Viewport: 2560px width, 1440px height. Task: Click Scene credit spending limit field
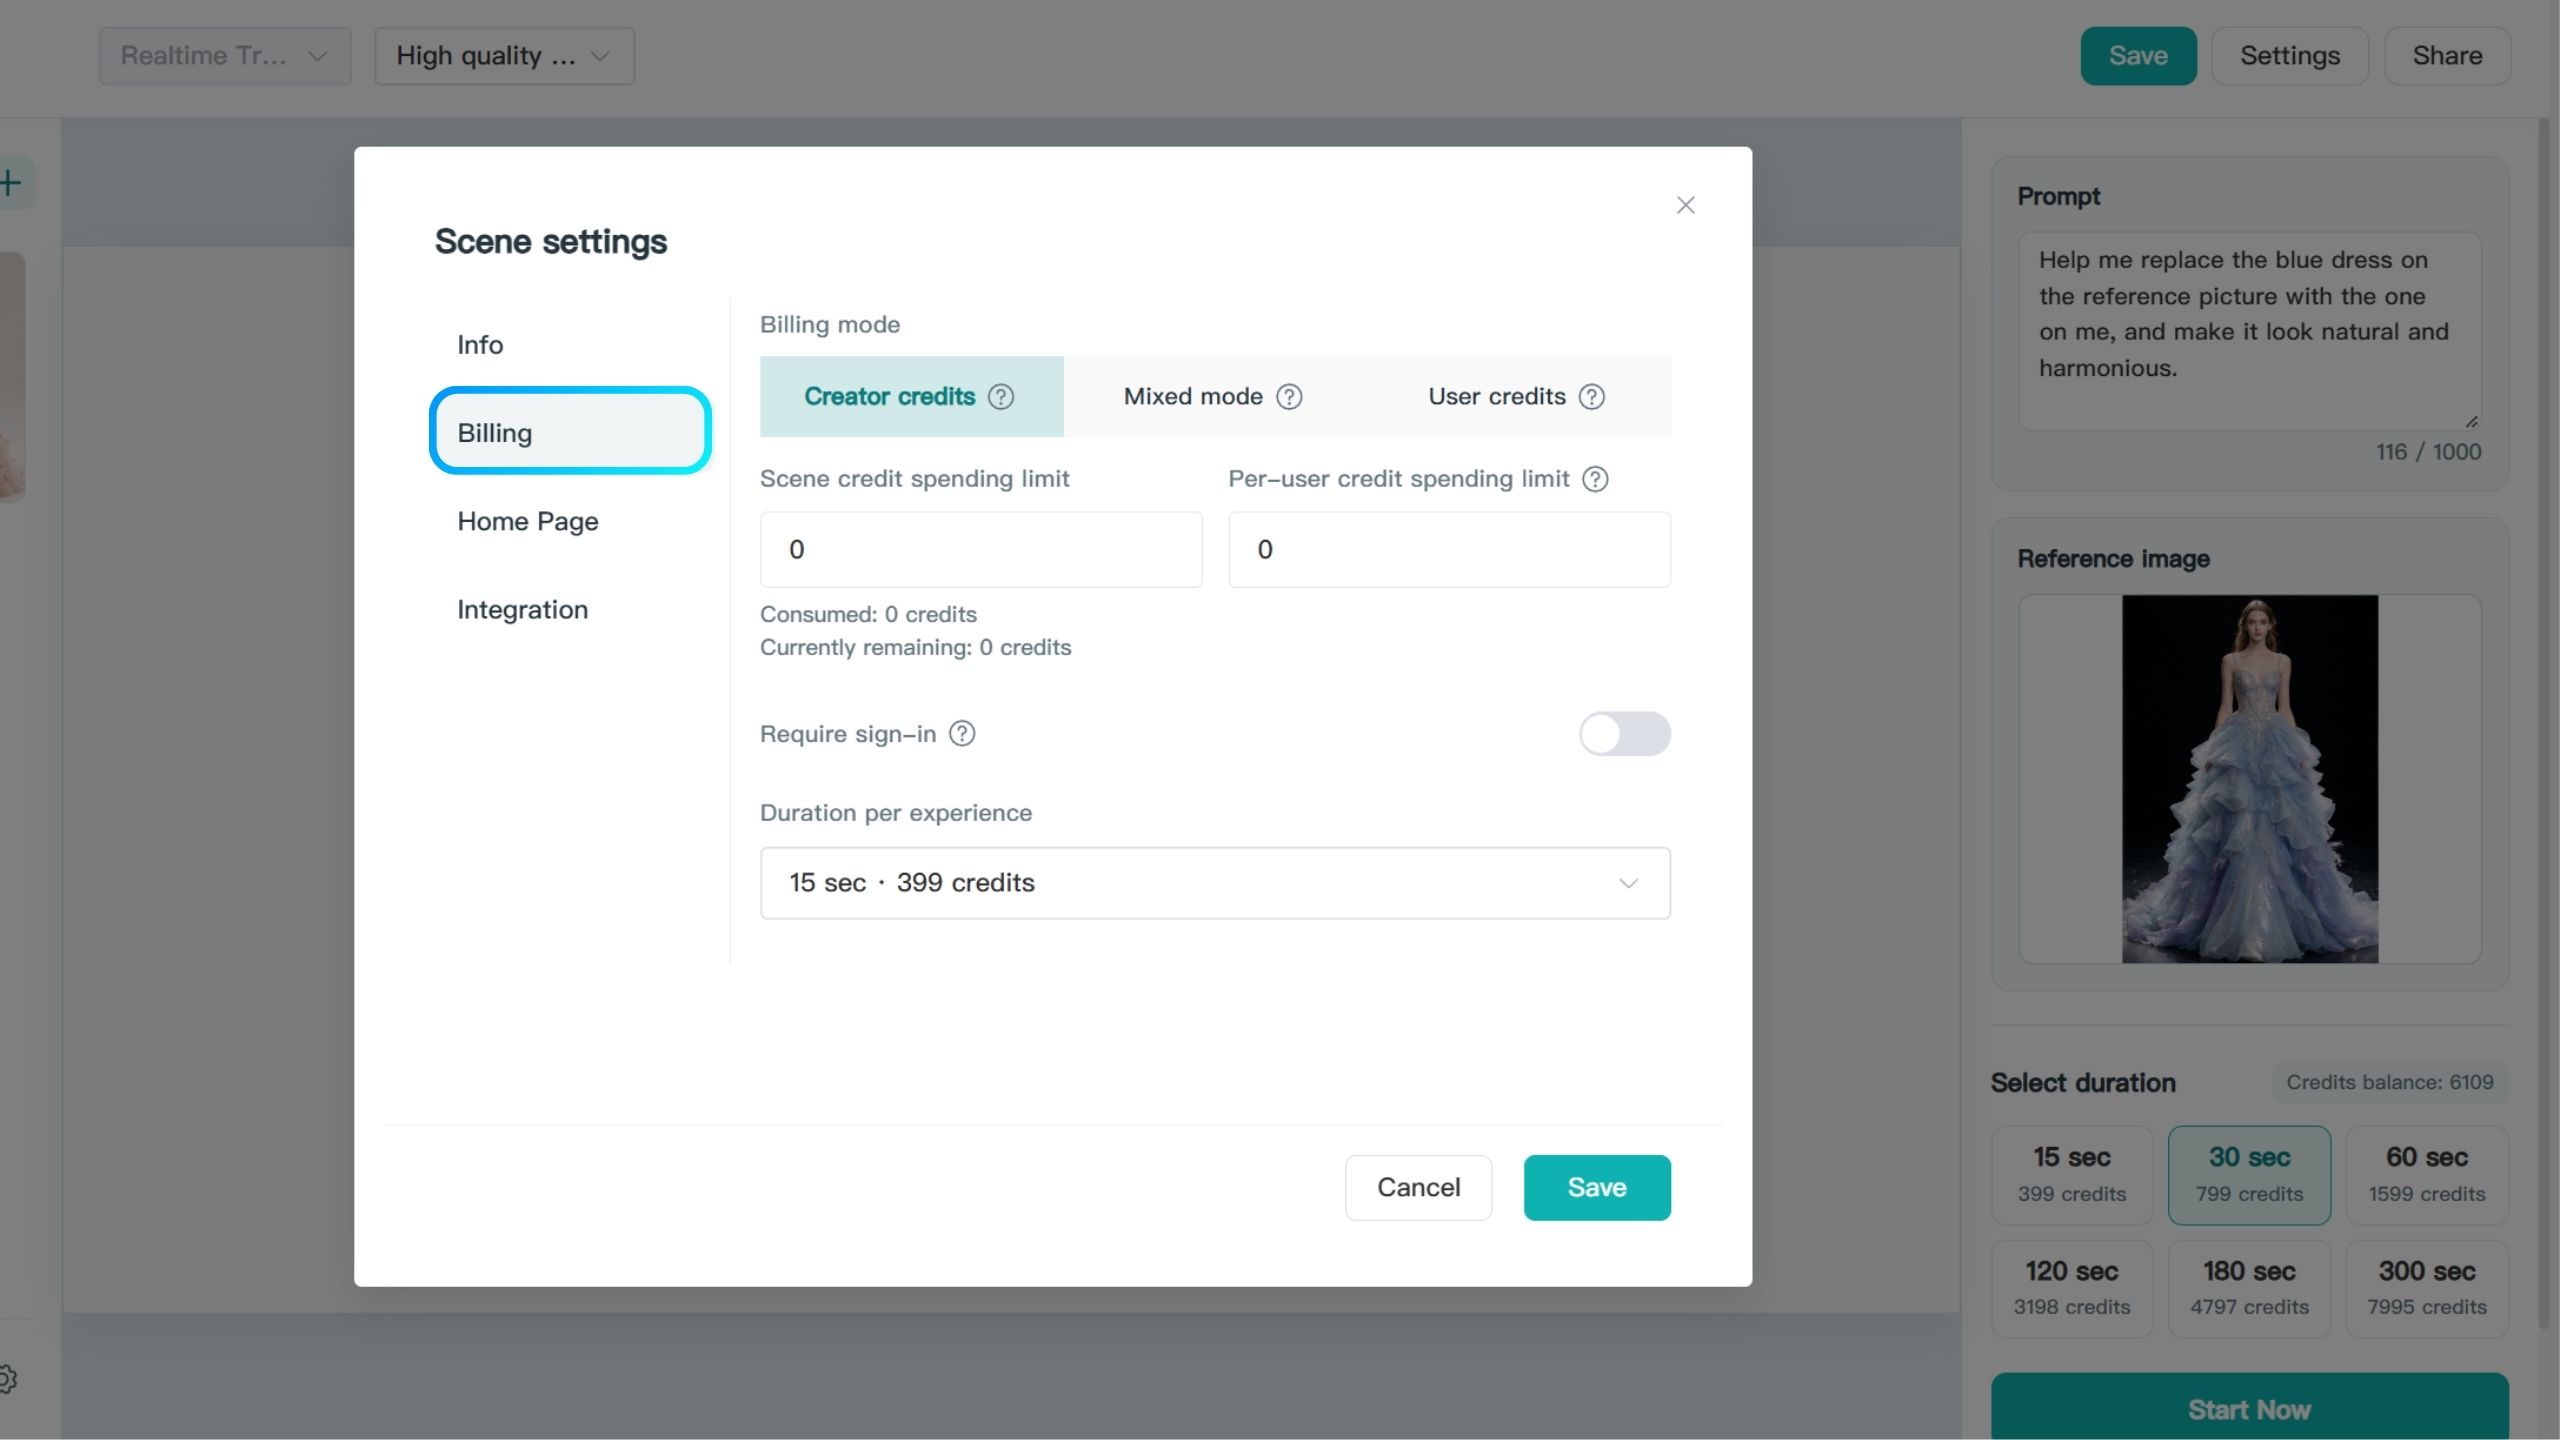tap(981, 550)
